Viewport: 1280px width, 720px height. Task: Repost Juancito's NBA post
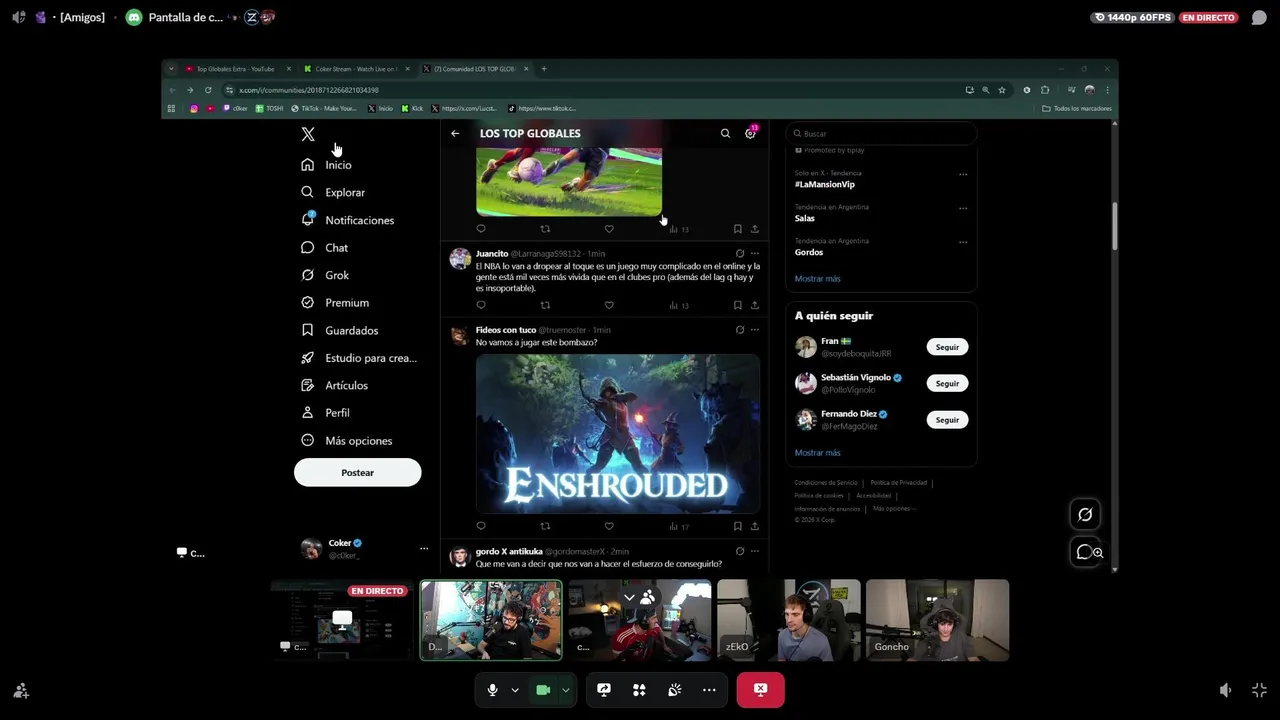[x=545, y=305]
